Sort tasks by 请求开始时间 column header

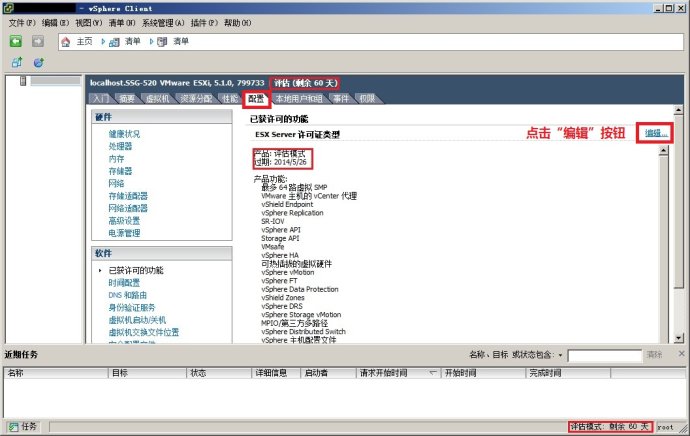pyautogui.click(x=398, y=373)
